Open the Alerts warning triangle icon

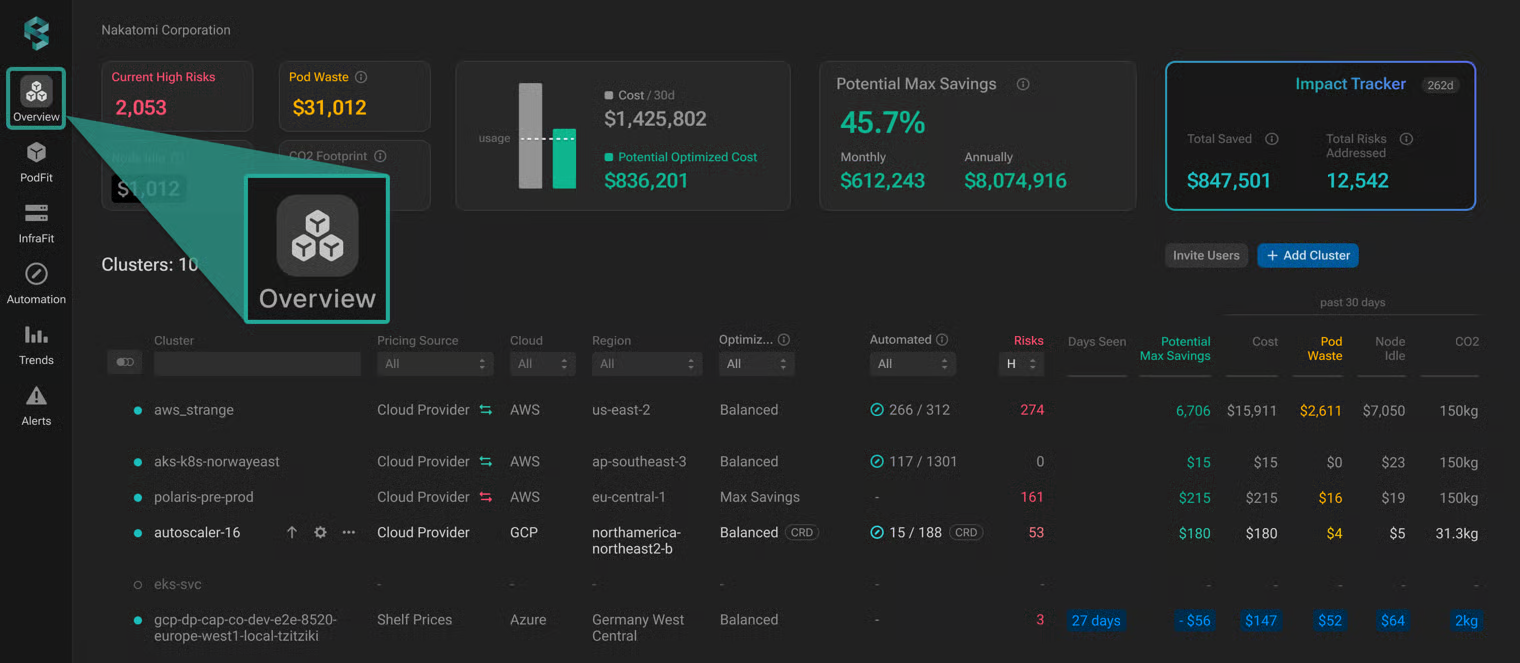point(36,396)
